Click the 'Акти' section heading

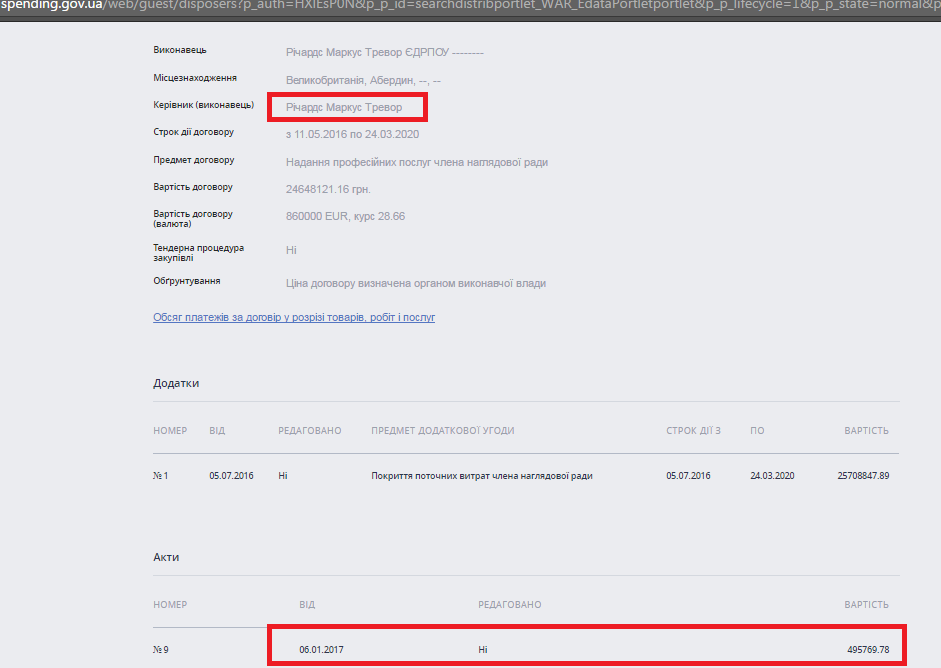(166, 557)
